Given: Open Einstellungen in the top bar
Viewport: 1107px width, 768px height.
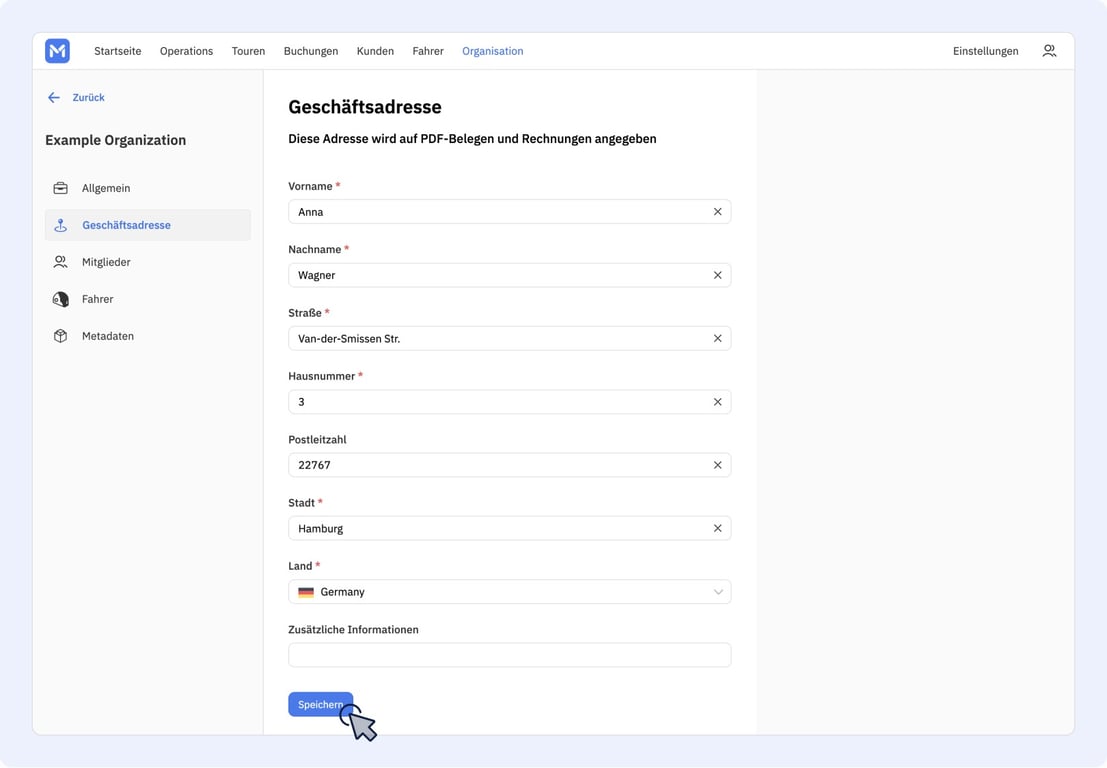Looking at the screenshot, I should [986, 51].
